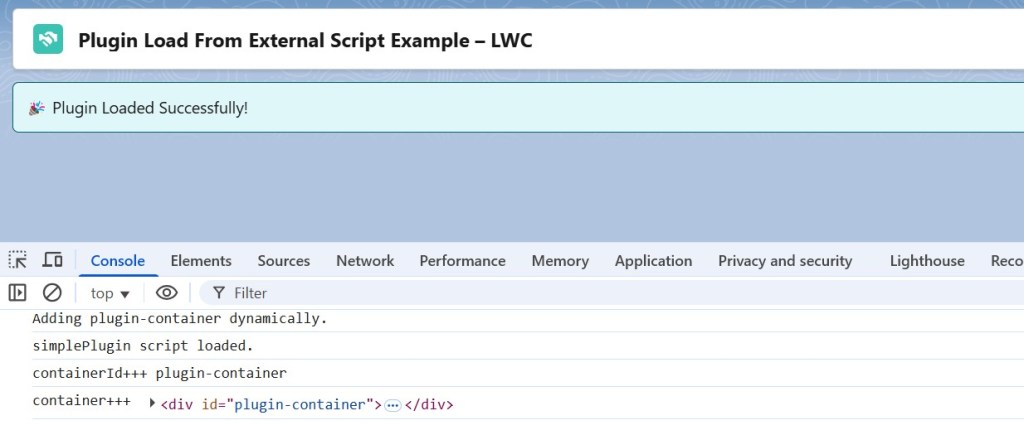Click the LWC handshake app icon
This screenshot has width=1024, height=430.
48,40
